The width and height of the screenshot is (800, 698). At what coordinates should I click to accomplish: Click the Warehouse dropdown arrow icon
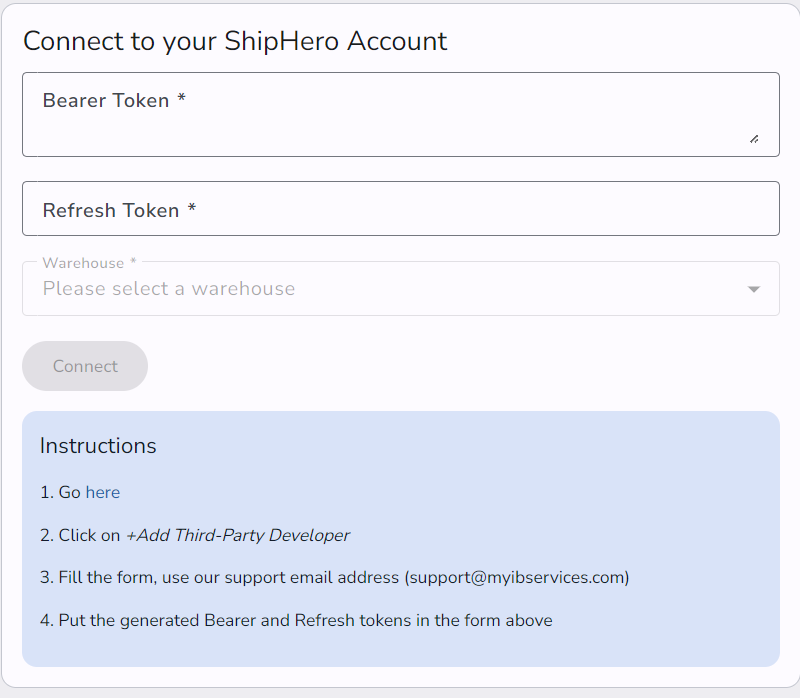click(754, 289)
